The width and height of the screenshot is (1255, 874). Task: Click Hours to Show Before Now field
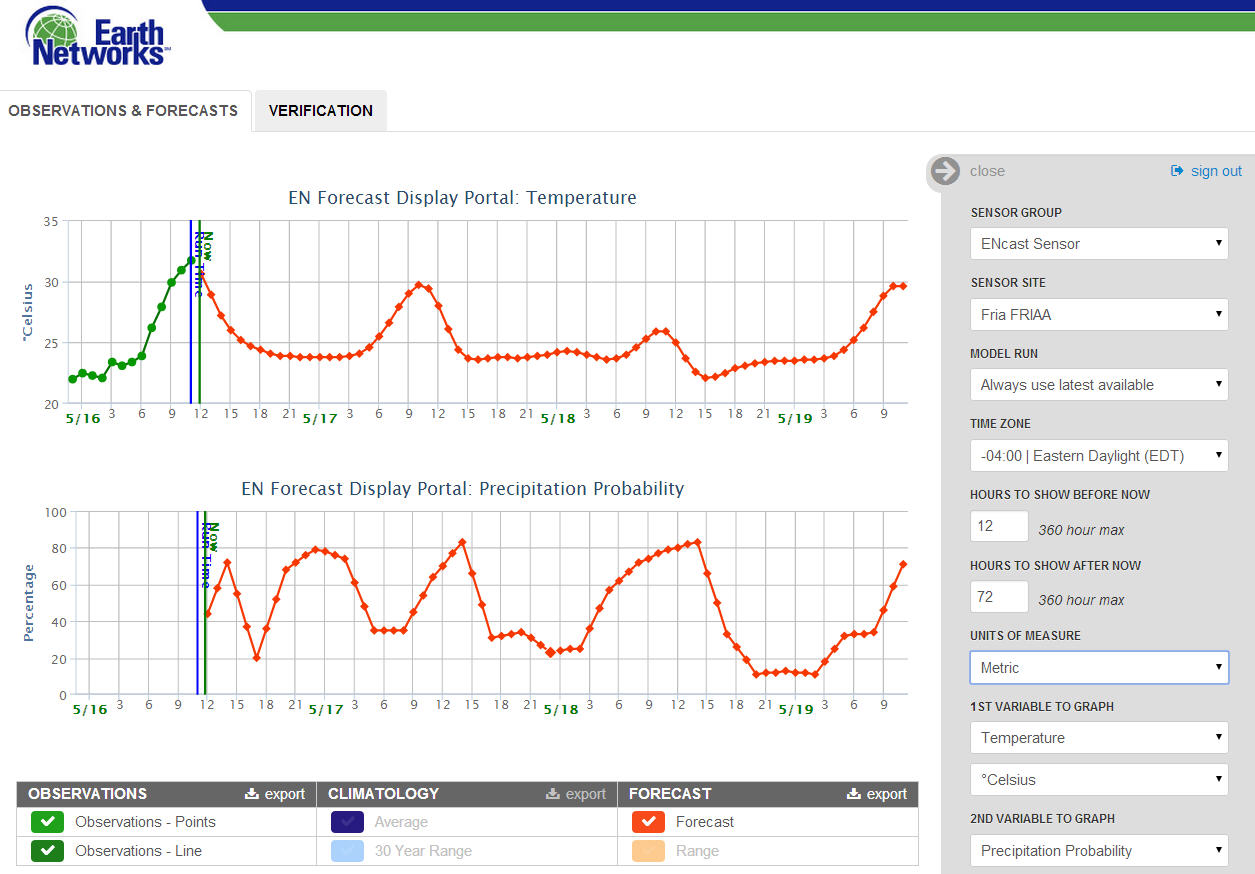pyautogui.click(x=999, y=526)
